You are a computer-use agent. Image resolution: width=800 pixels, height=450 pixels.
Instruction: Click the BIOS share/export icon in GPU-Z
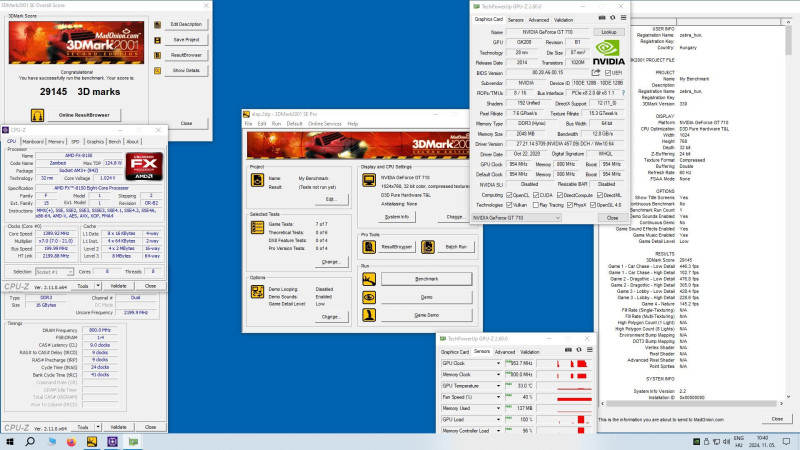click(x=595, y=72)
